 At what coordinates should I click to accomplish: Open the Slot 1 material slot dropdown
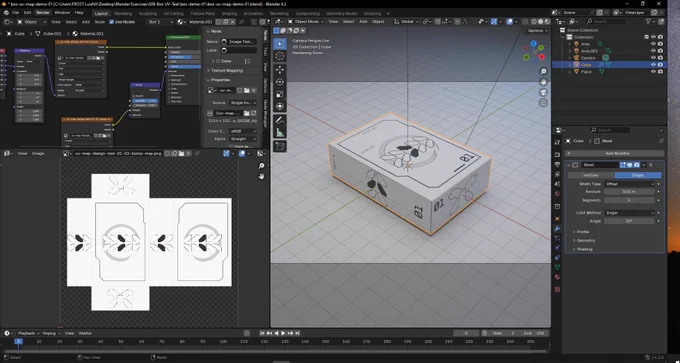pos(160,22)
